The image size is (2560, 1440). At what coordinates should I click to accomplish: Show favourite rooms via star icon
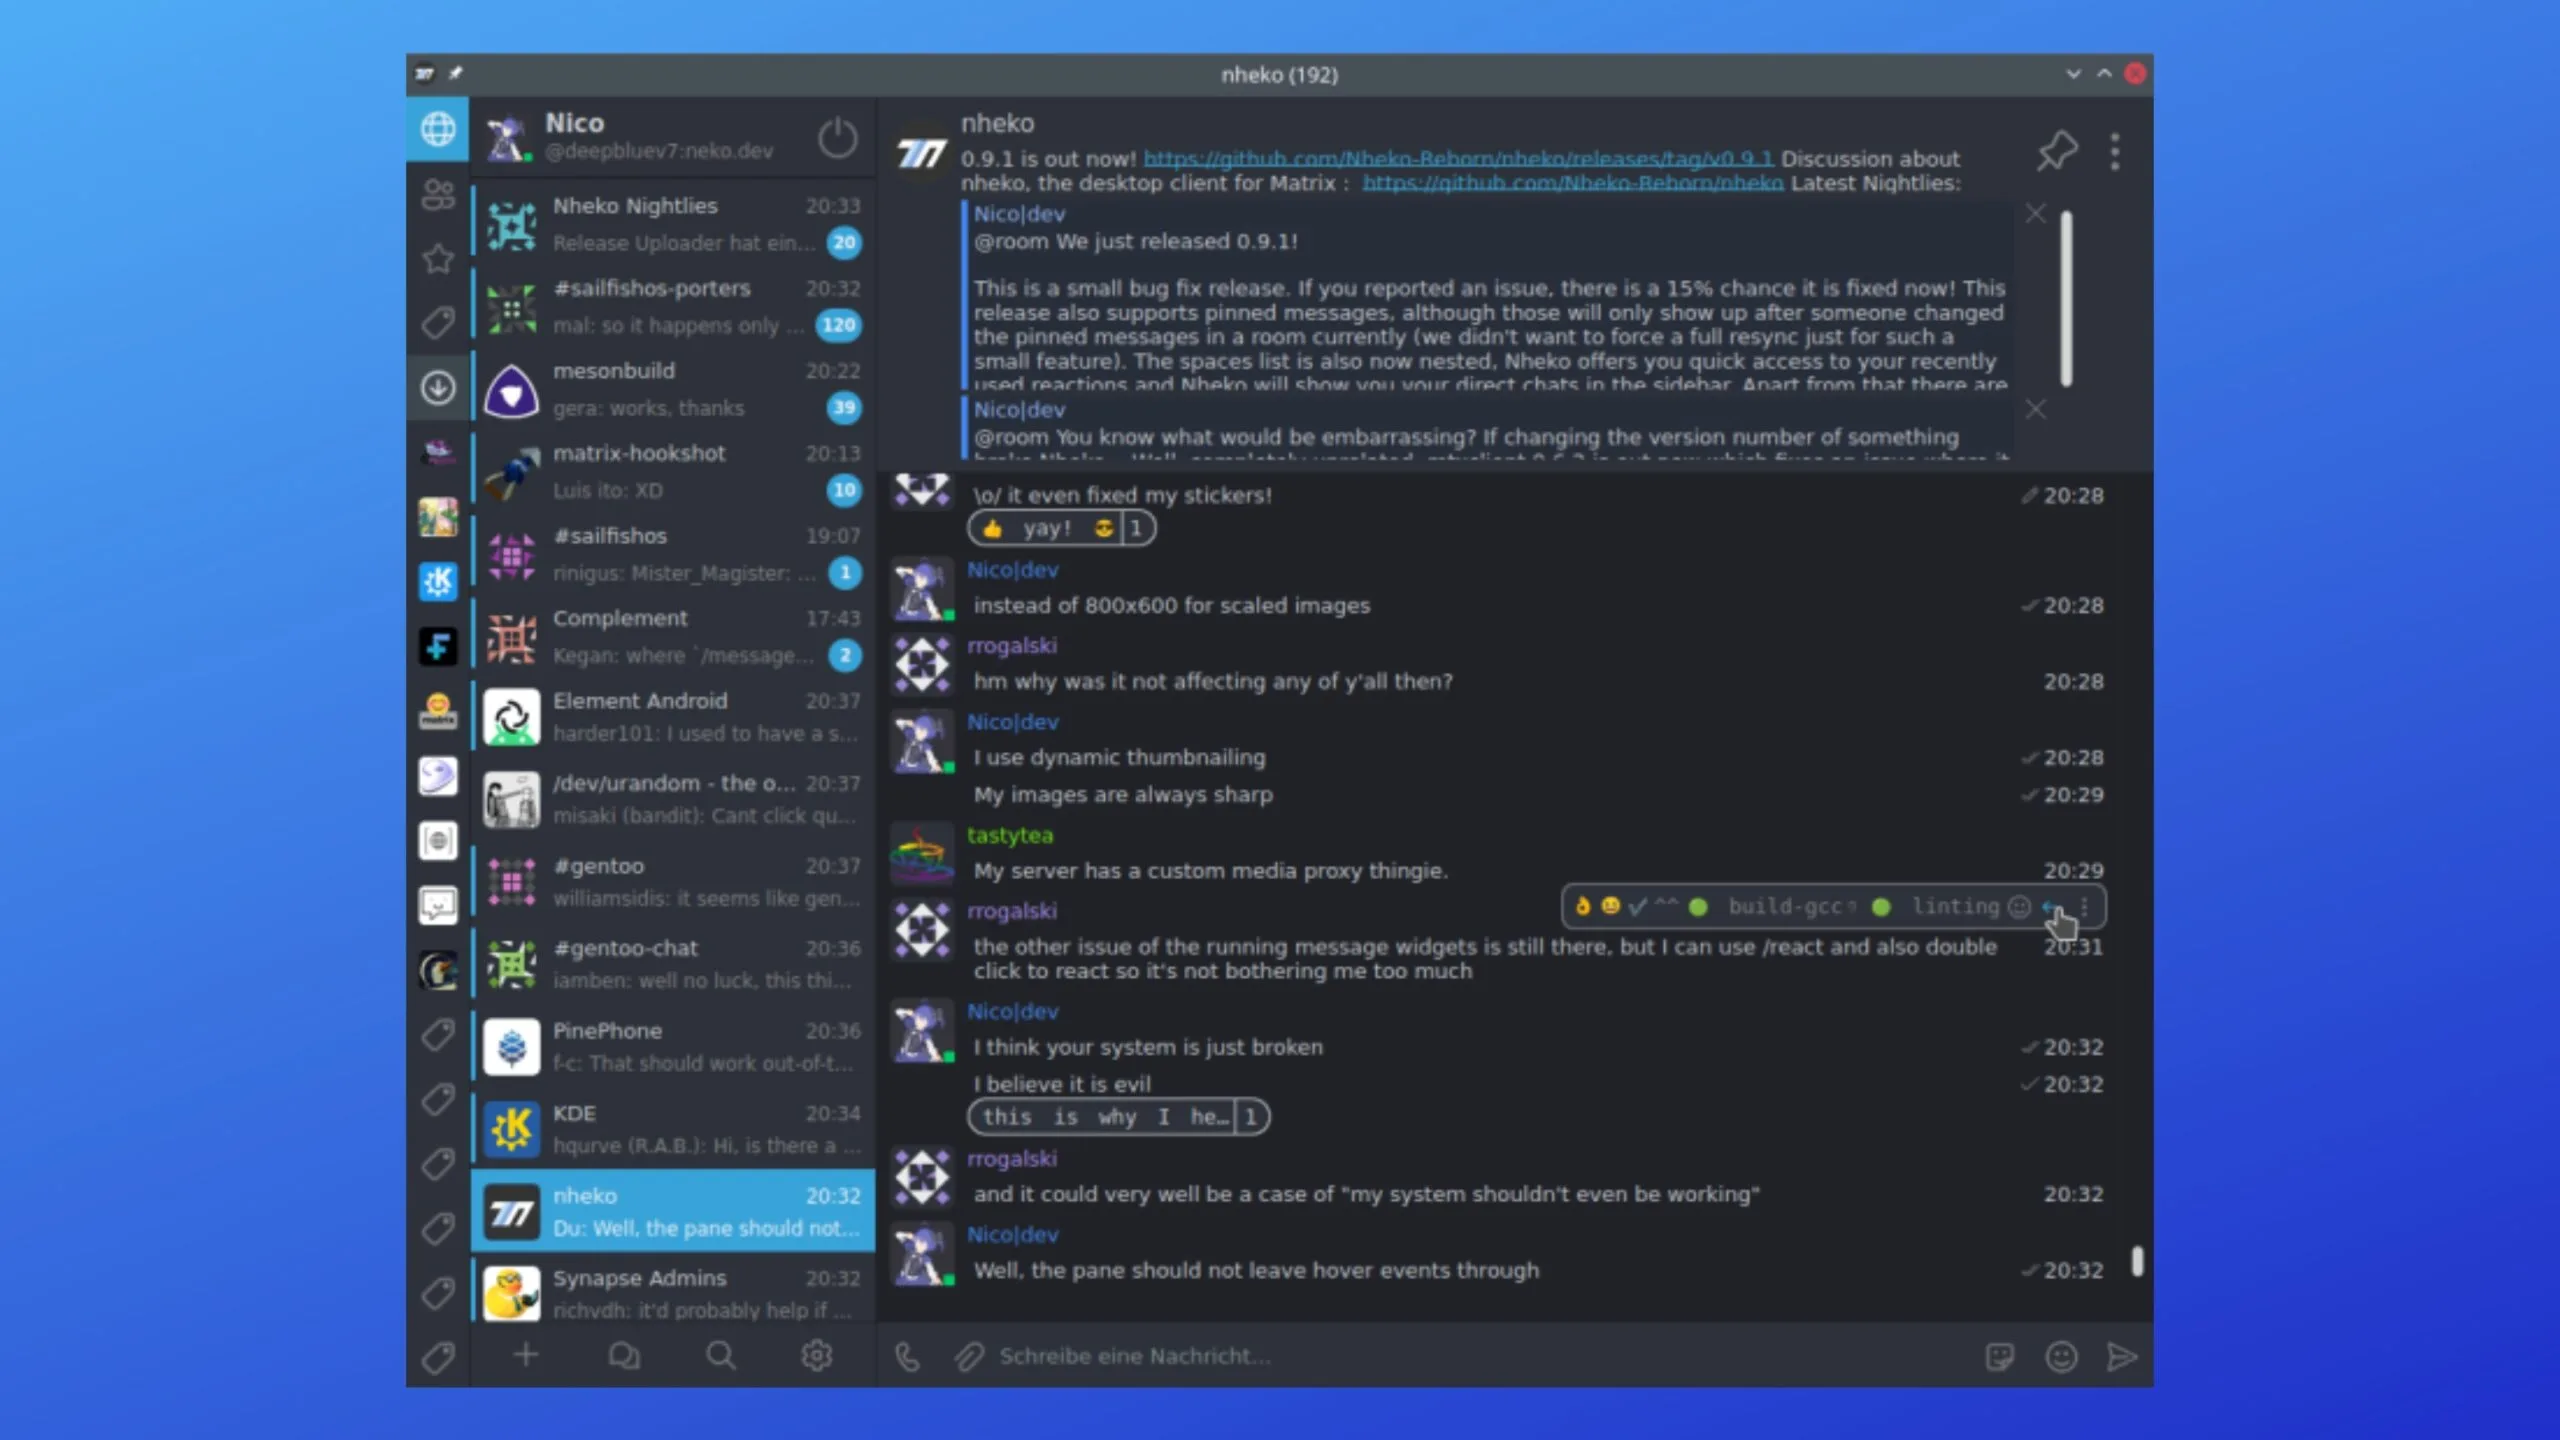tap(437, 258)
